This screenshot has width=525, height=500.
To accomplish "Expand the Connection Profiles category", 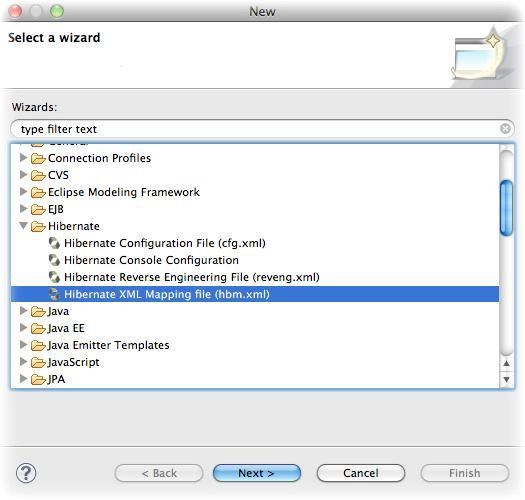I will pos(23,157).
